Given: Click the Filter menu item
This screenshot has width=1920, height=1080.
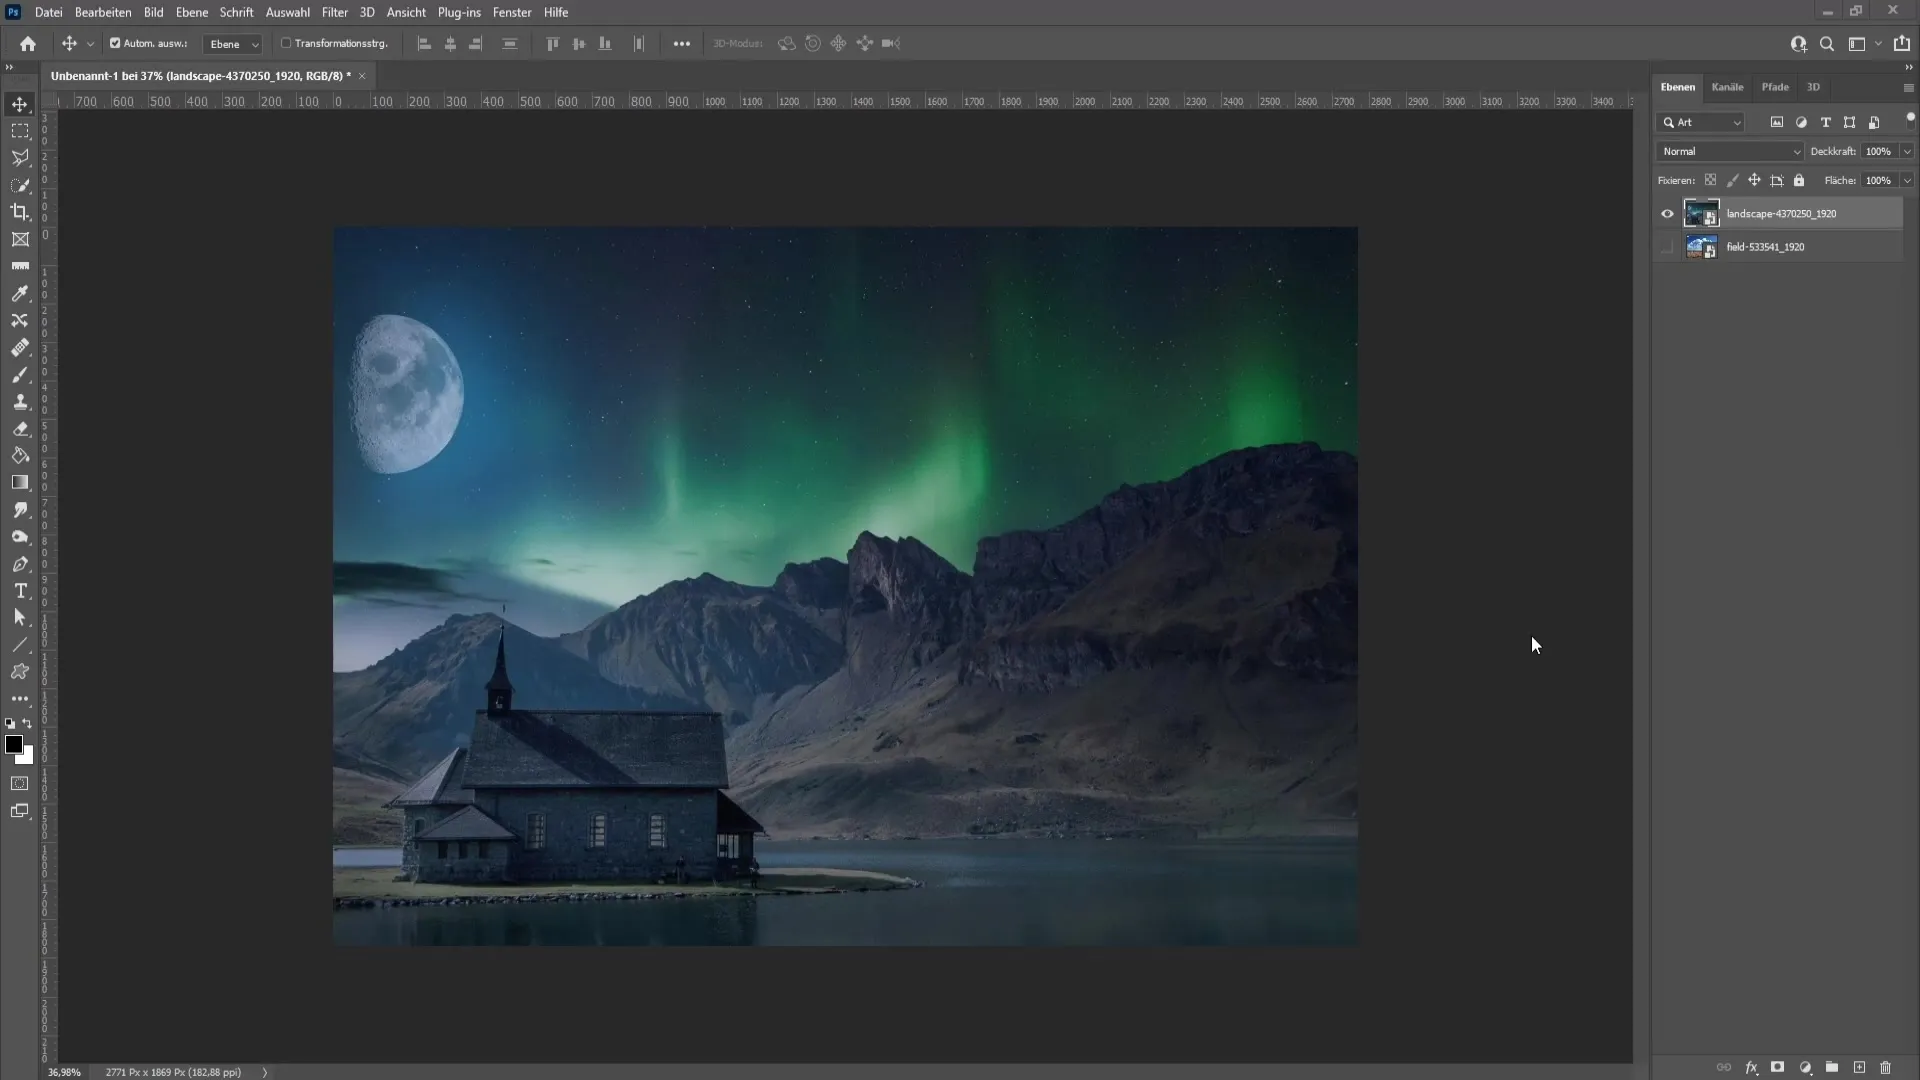Looking at the screenshot, I should (x=335, y=12).
